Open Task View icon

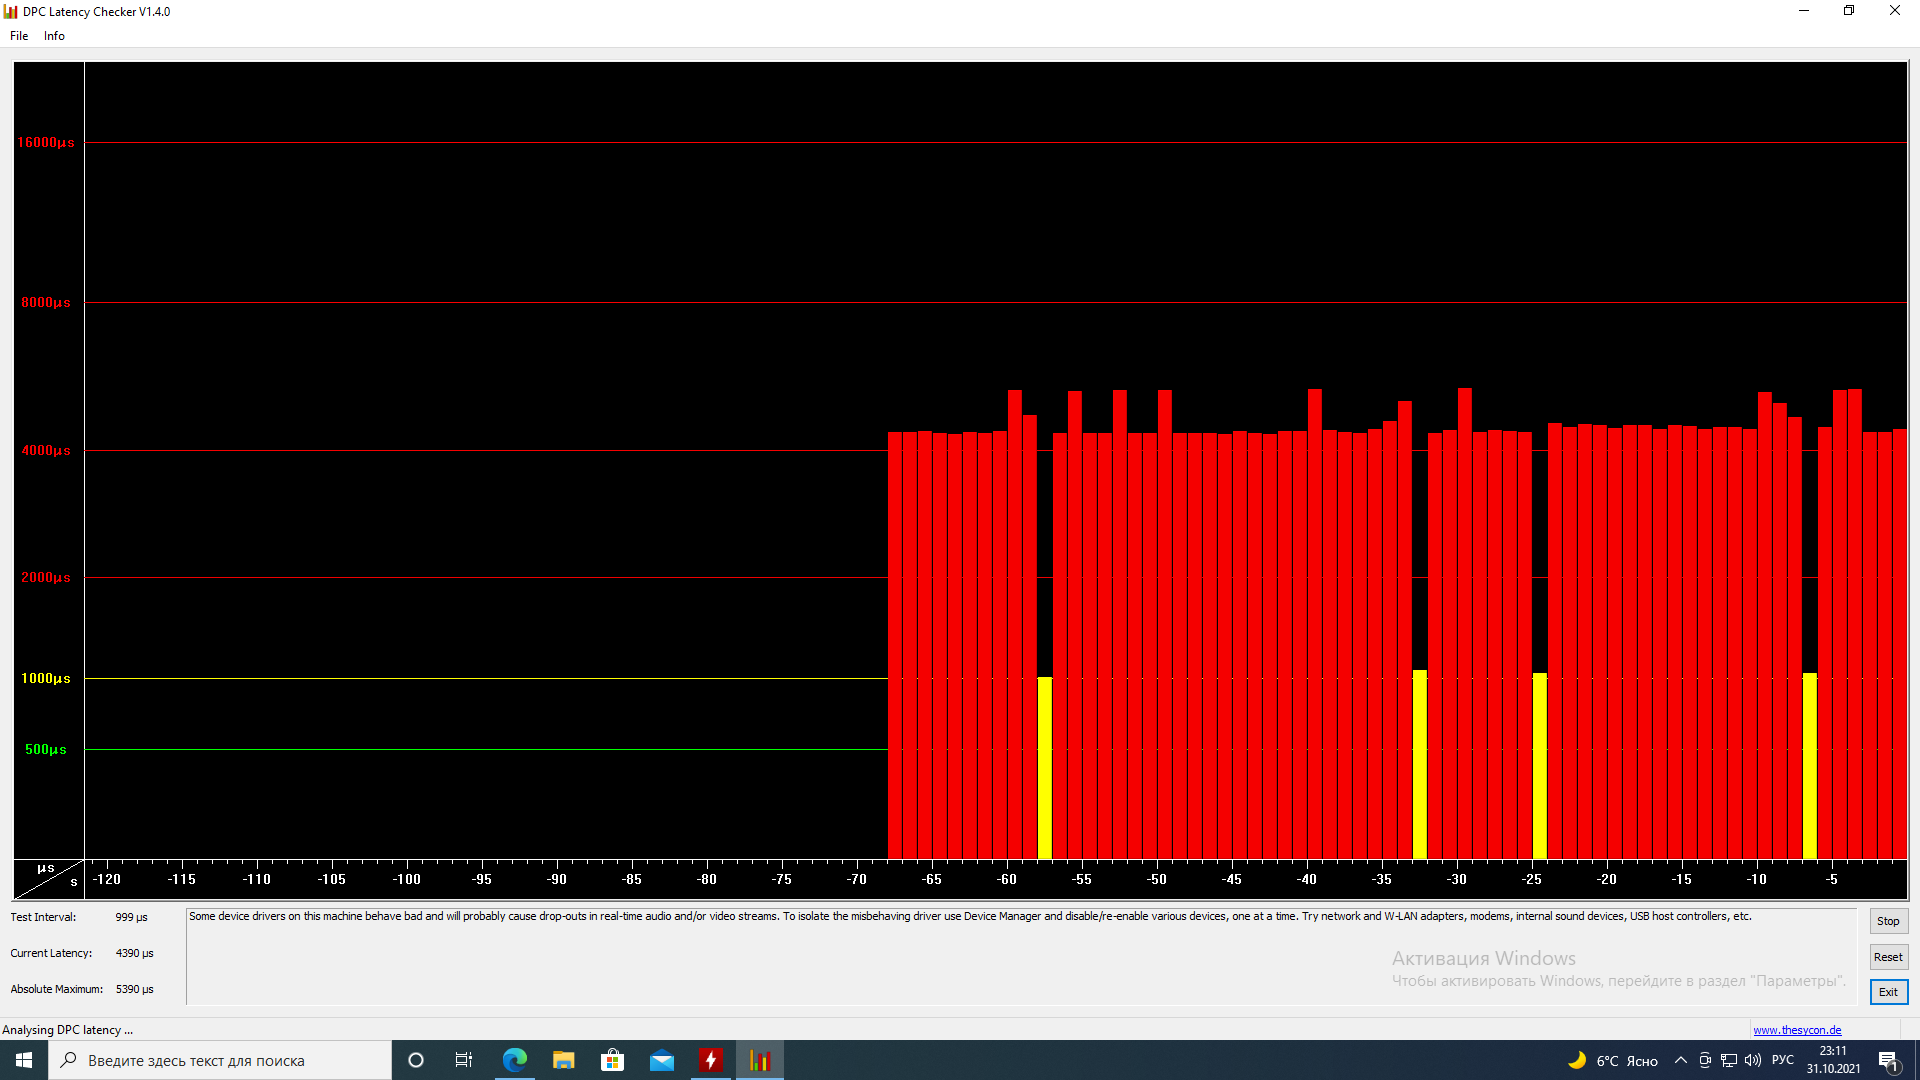pyautogui.click(x=464, y=1060)
